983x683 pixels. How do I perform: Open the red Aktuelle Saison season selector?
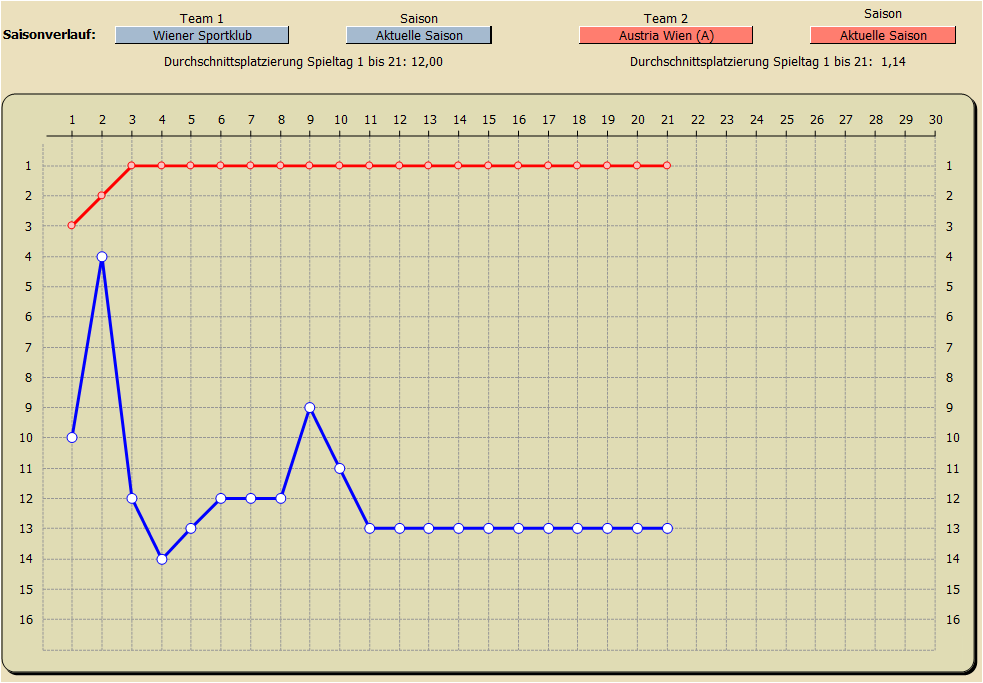point(883,35)
